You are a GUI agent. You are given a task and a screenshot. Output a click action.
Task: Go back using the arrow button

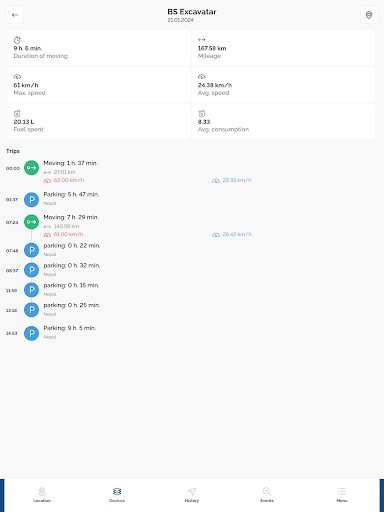point(15,15)
